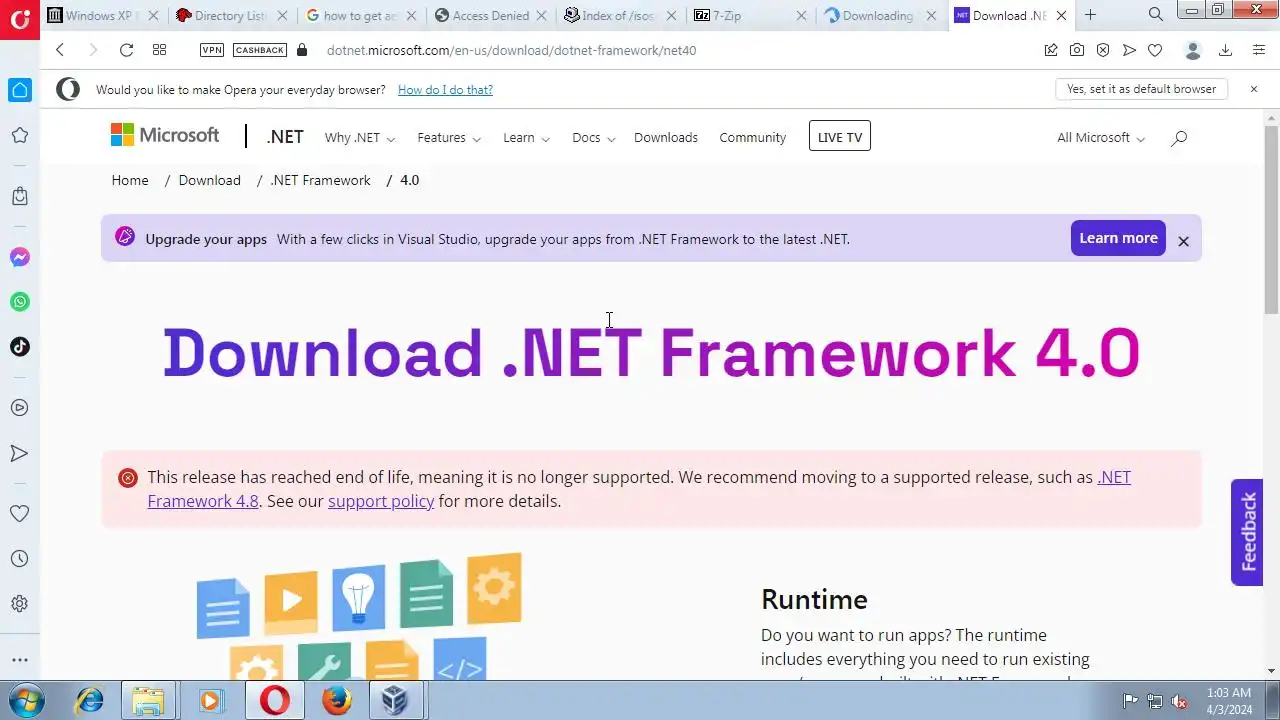Open Community nav link

point(752,138)
